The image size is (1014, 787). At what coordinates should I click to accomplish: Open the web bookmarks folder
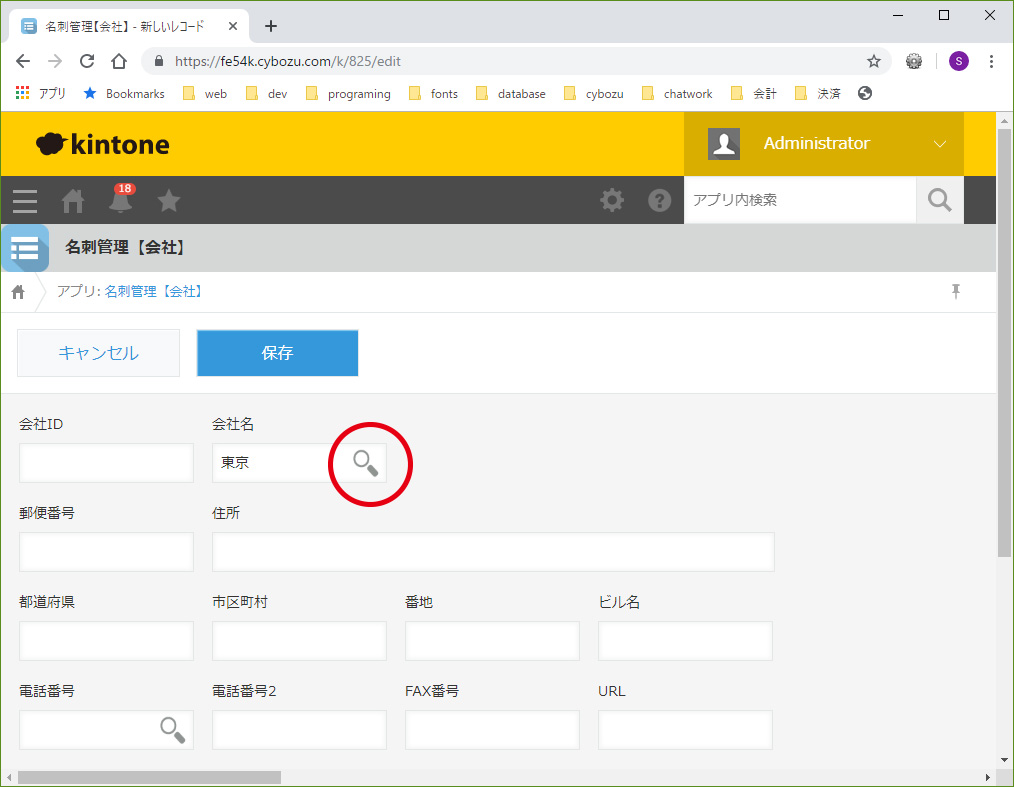pos(205,94)
